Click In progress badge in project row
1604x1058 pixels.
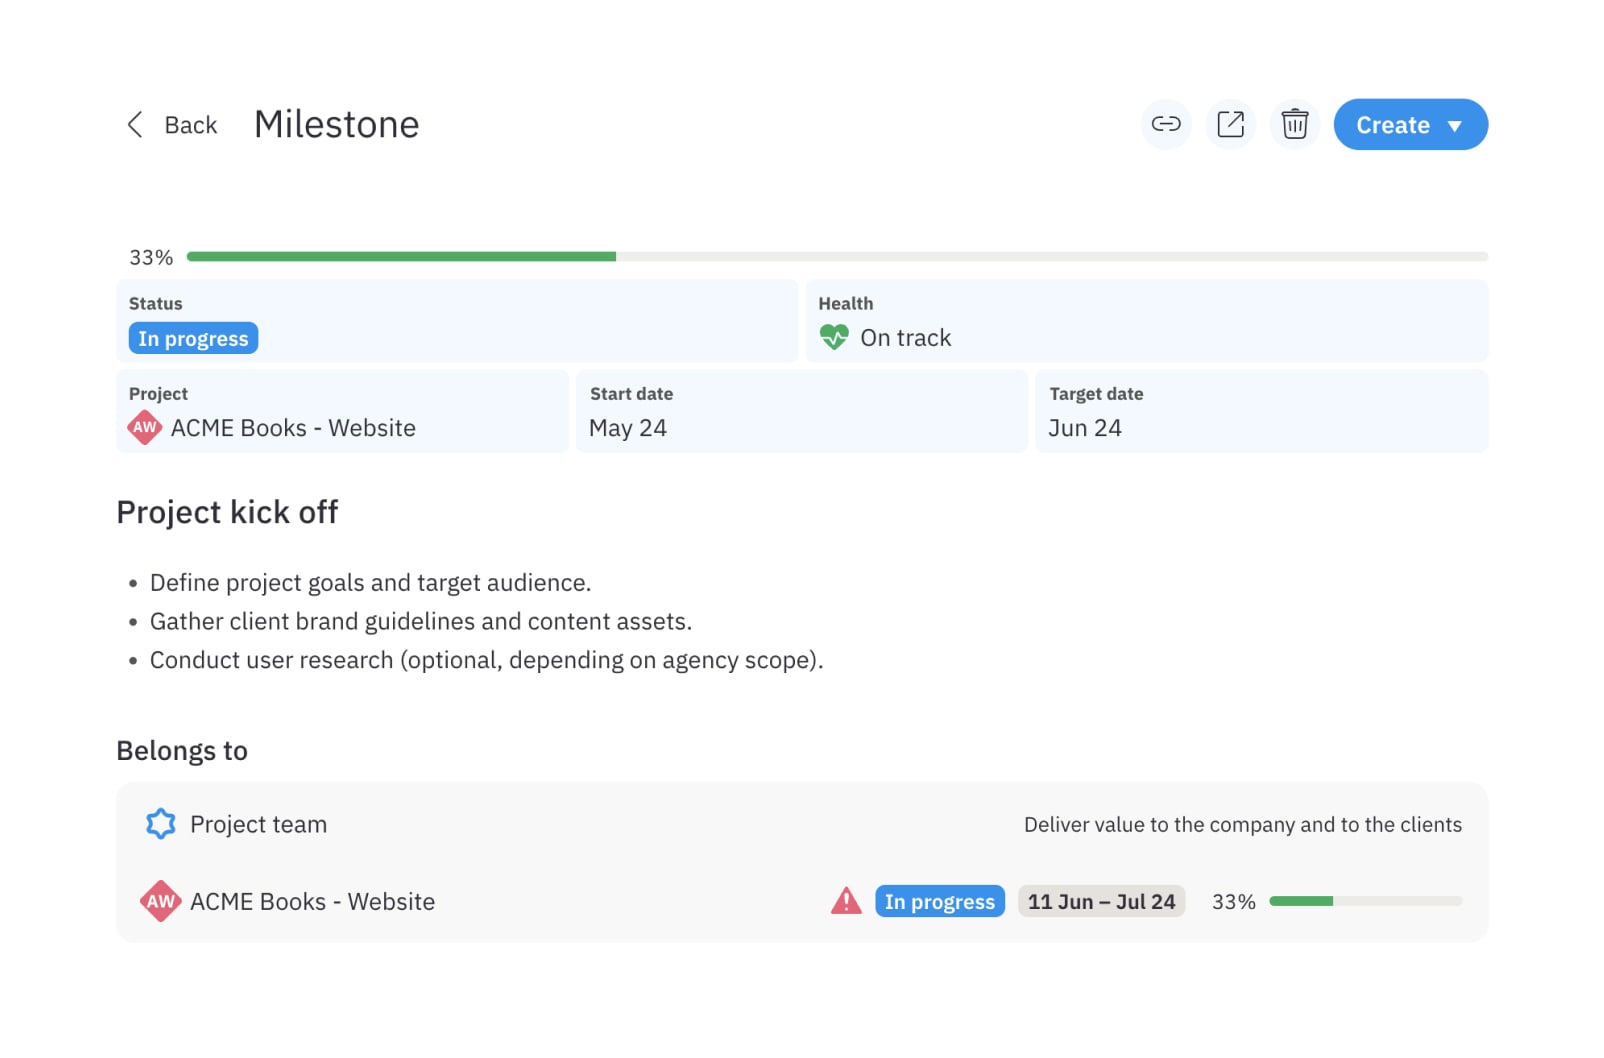tap(939, 901)
